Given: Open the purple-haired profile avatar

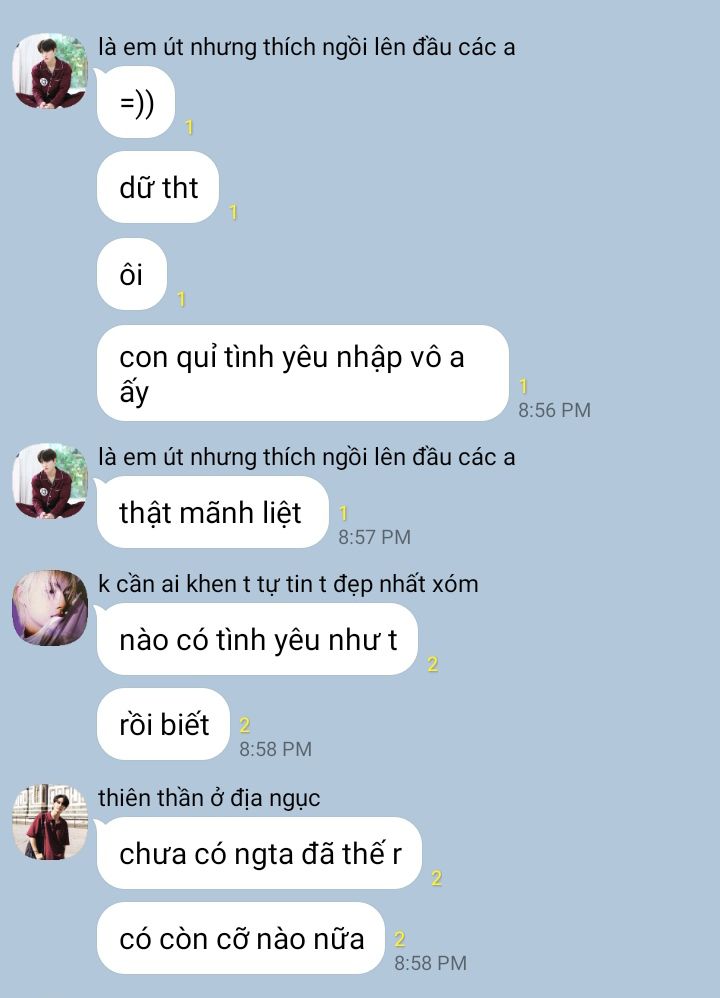Looking at the screenshot, I should pyautogui.click(x=50, y=608).
